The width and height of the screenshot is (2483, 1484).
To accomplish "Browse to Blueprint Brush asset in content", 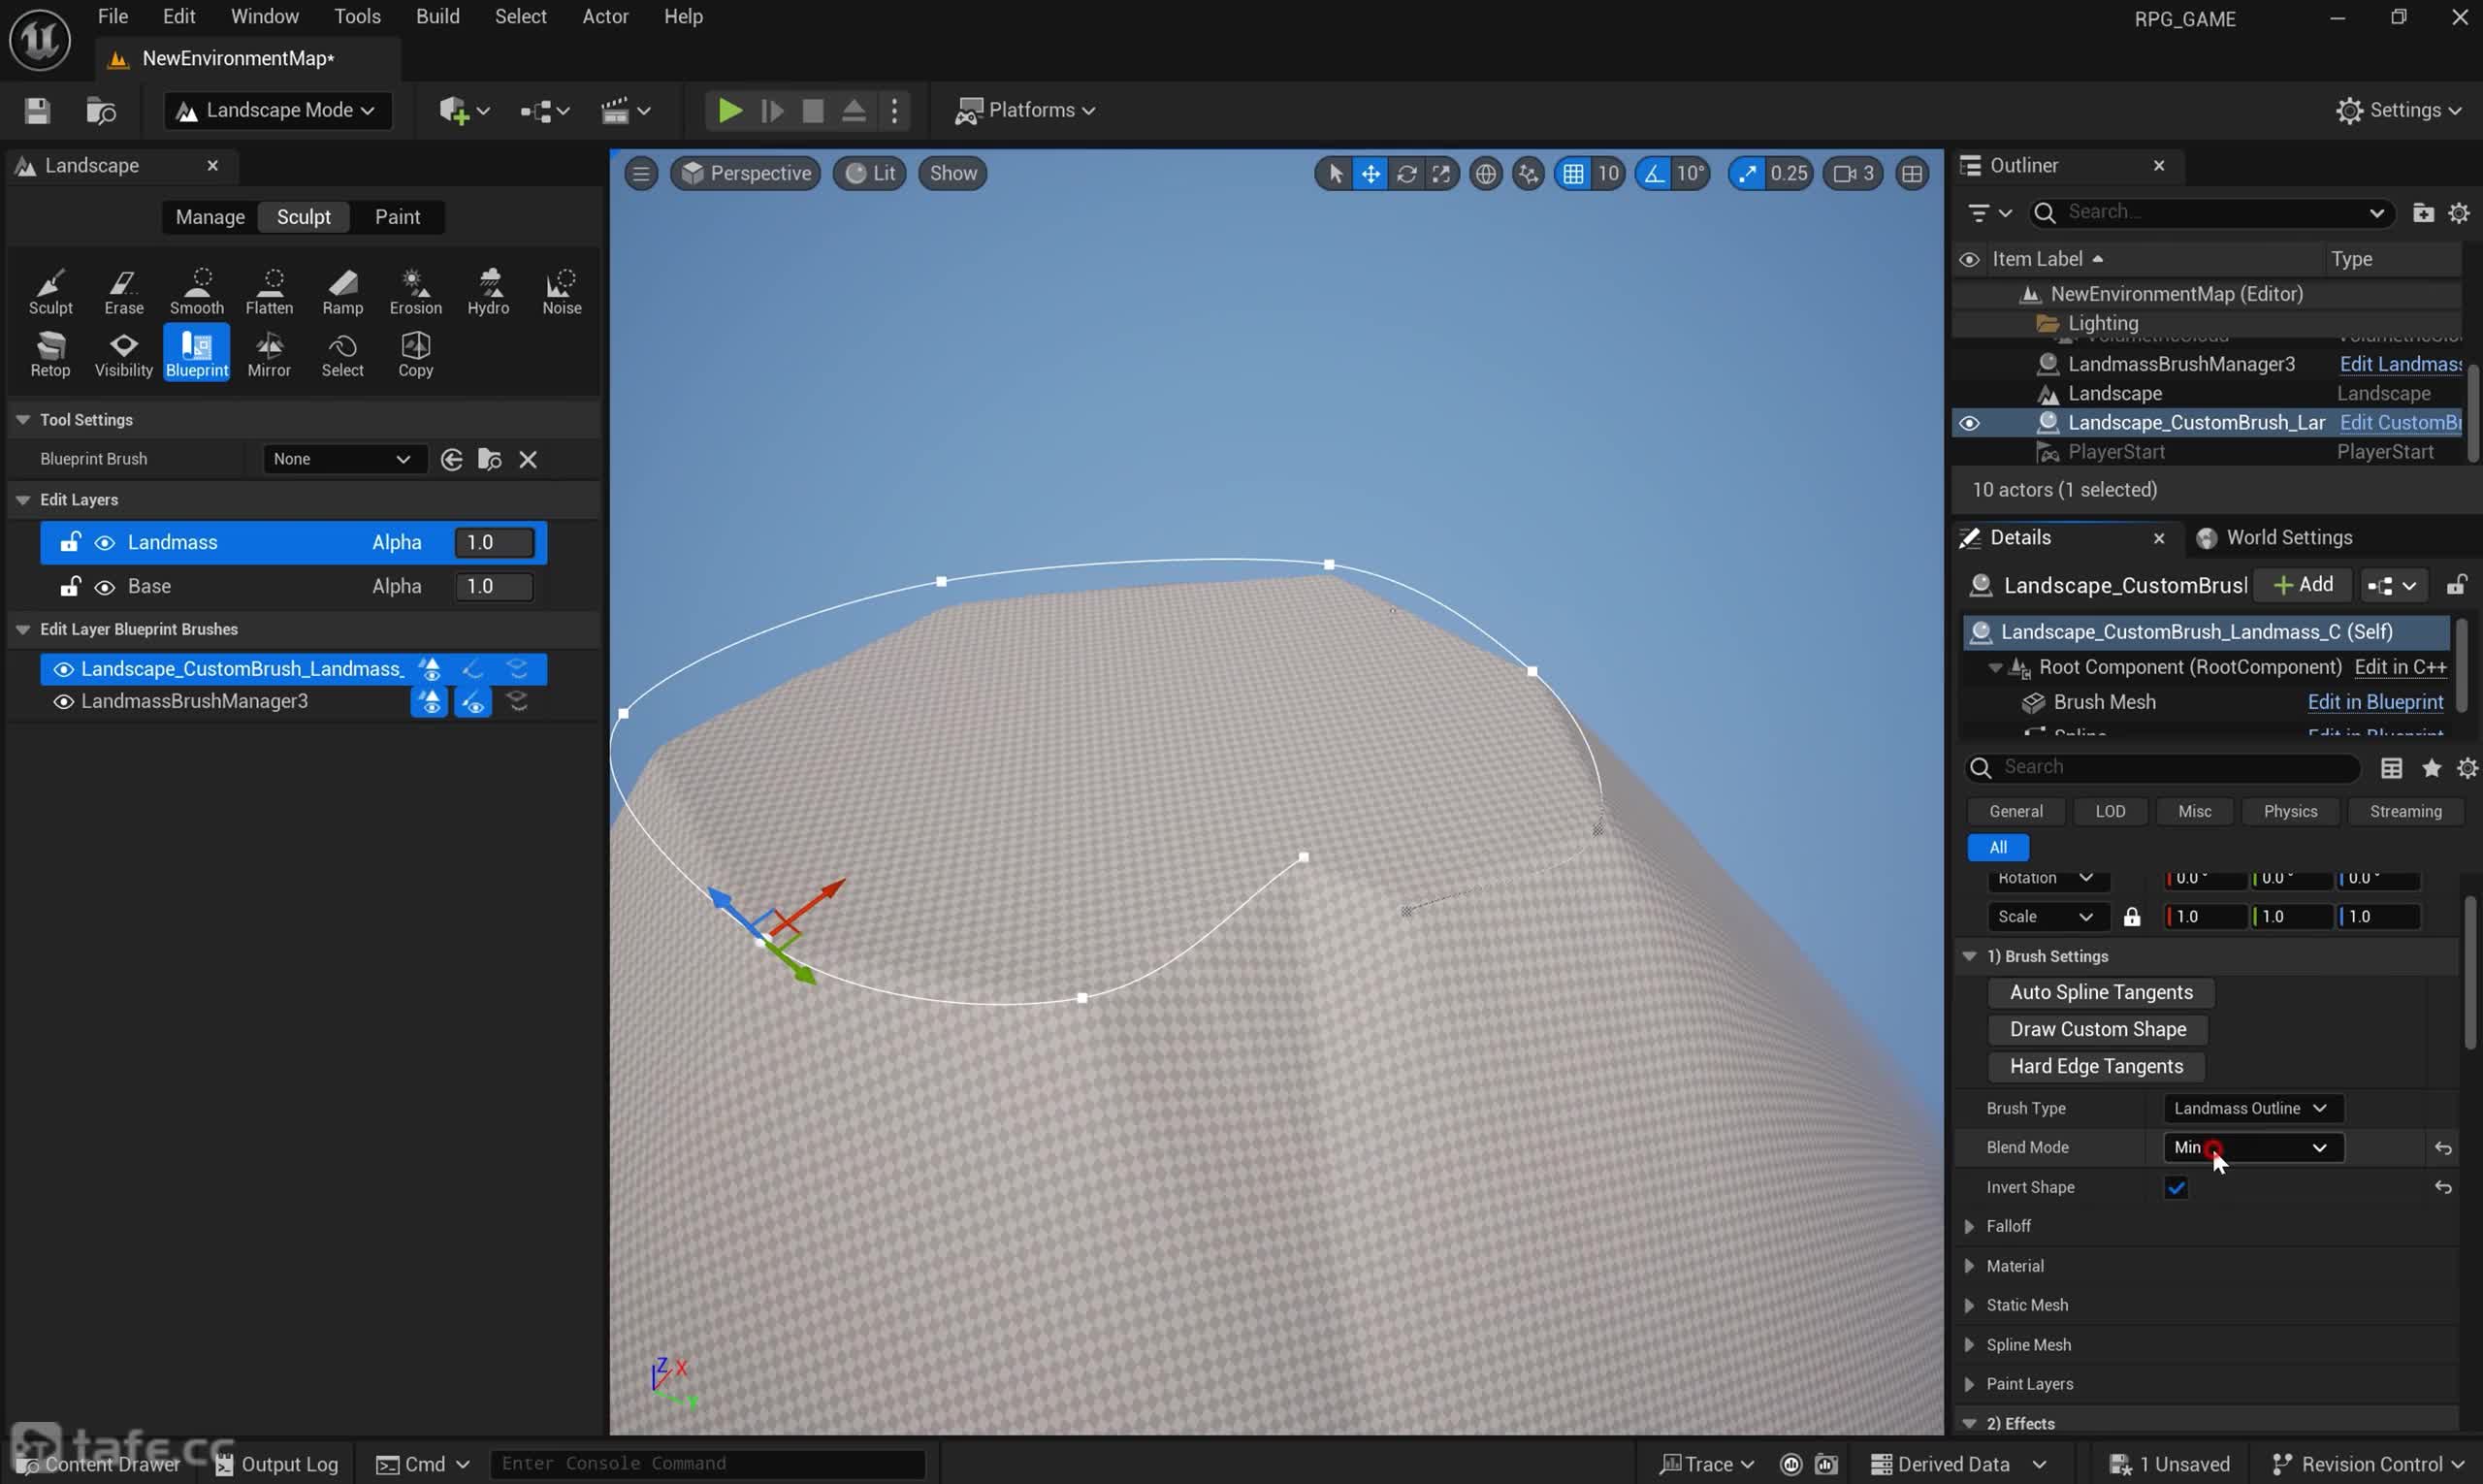I will (x=490, y=459).
